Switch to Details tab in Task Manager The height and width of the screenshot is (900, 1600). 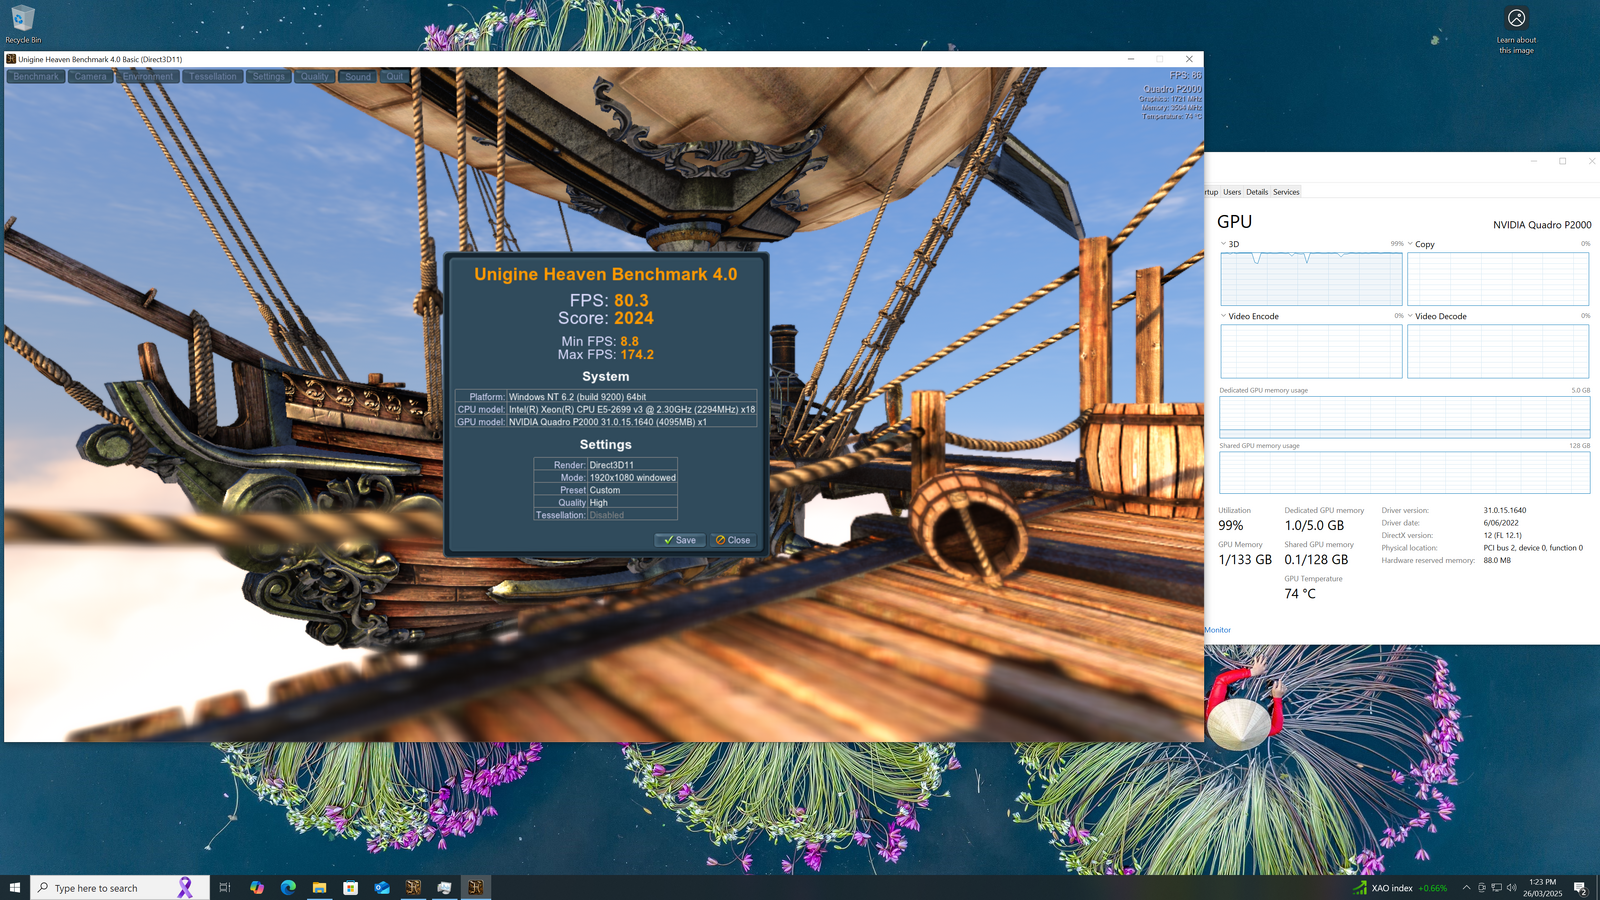coord(1257,192)
